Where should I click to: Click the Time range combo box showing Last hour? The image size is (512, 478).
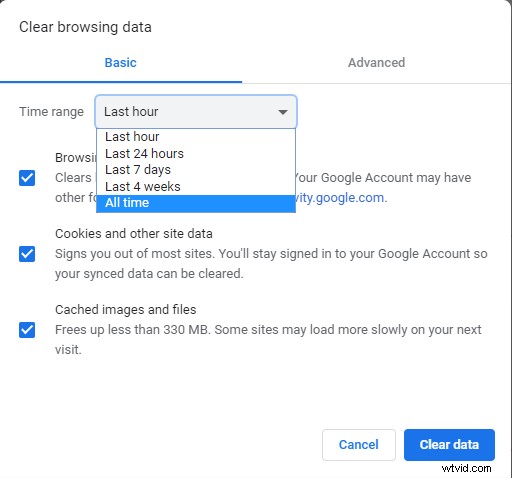pos(196,112)
